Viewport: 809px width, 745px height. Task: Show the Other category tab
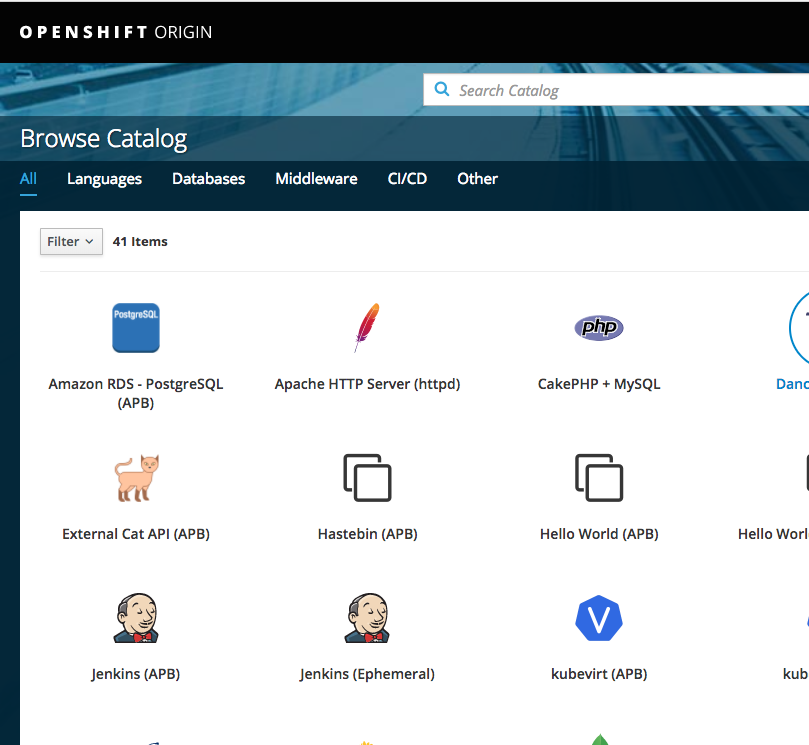477,179
